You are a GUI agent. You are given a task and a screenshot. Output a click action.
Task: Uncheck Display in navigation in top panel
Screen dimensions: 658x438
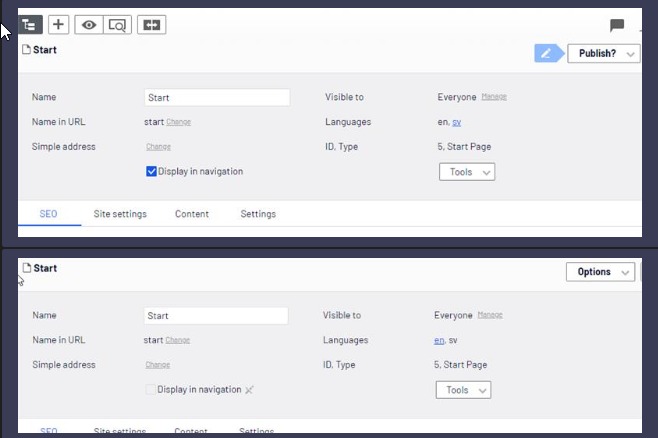[x=151, y=171]
